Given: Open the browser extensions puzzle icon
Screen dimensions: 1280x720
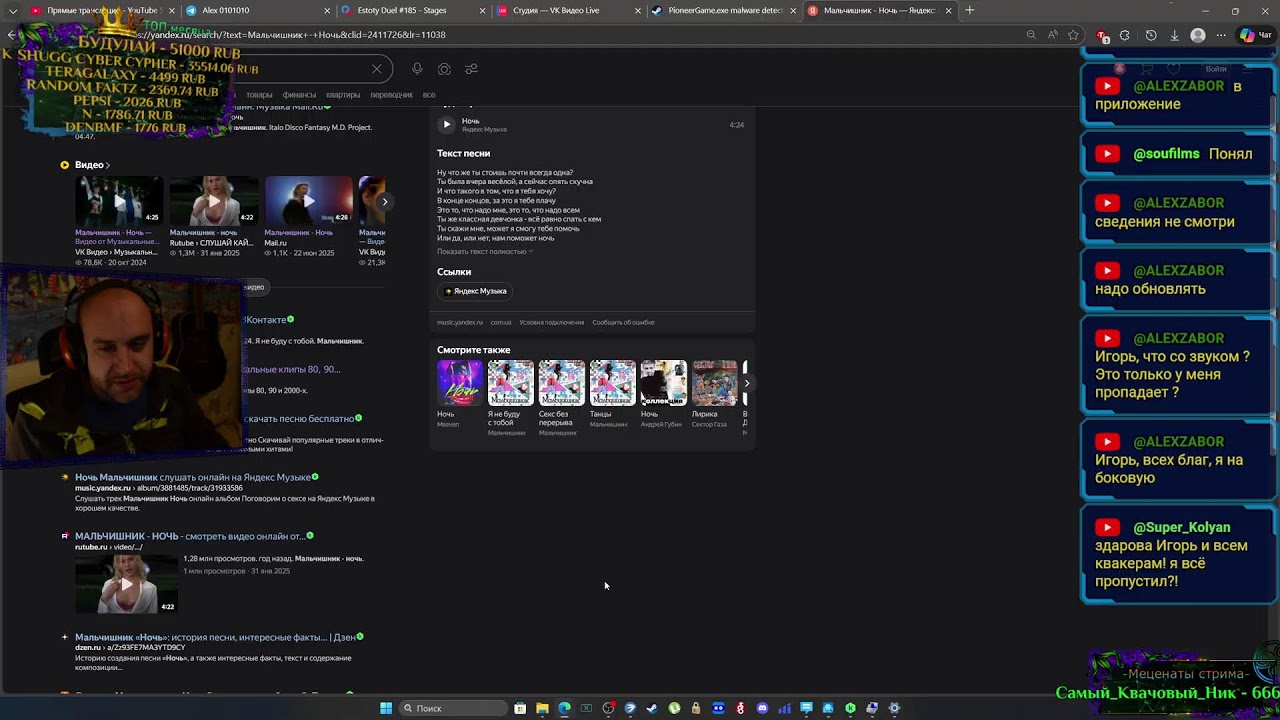Looking at the screenshot, I should click(1125, 35).
